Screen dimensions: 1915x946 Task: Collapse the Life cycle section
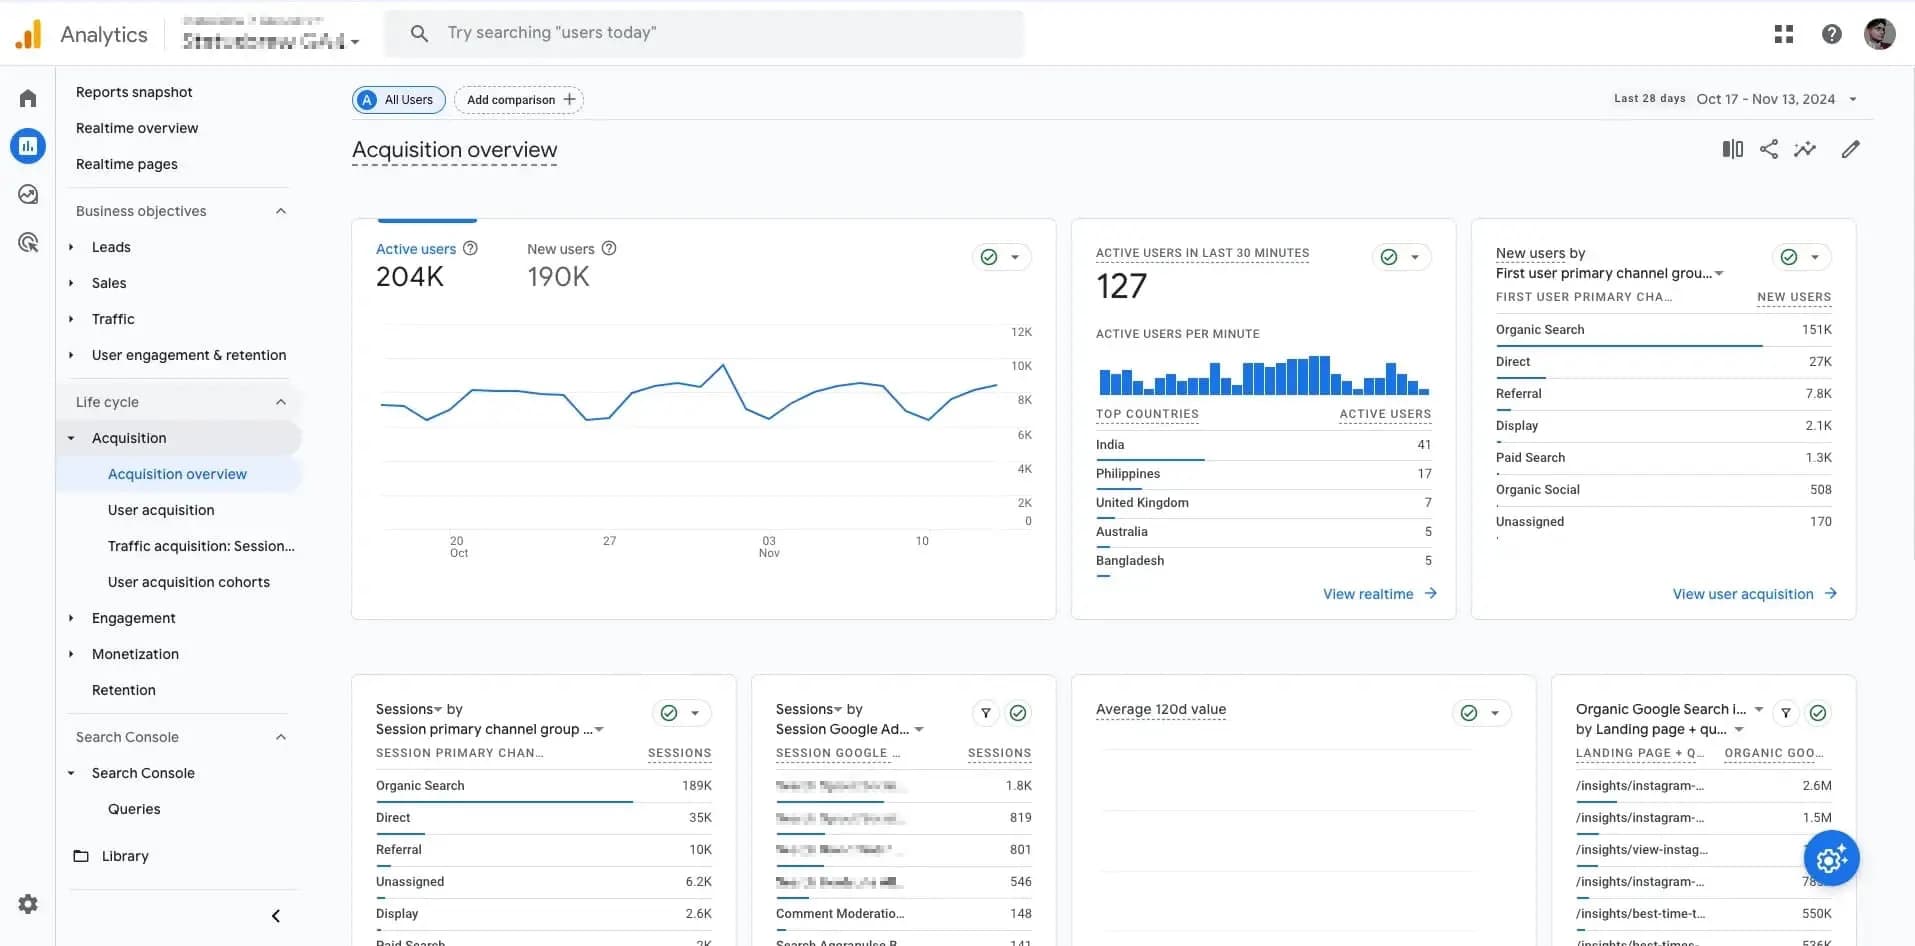point(281,402)
